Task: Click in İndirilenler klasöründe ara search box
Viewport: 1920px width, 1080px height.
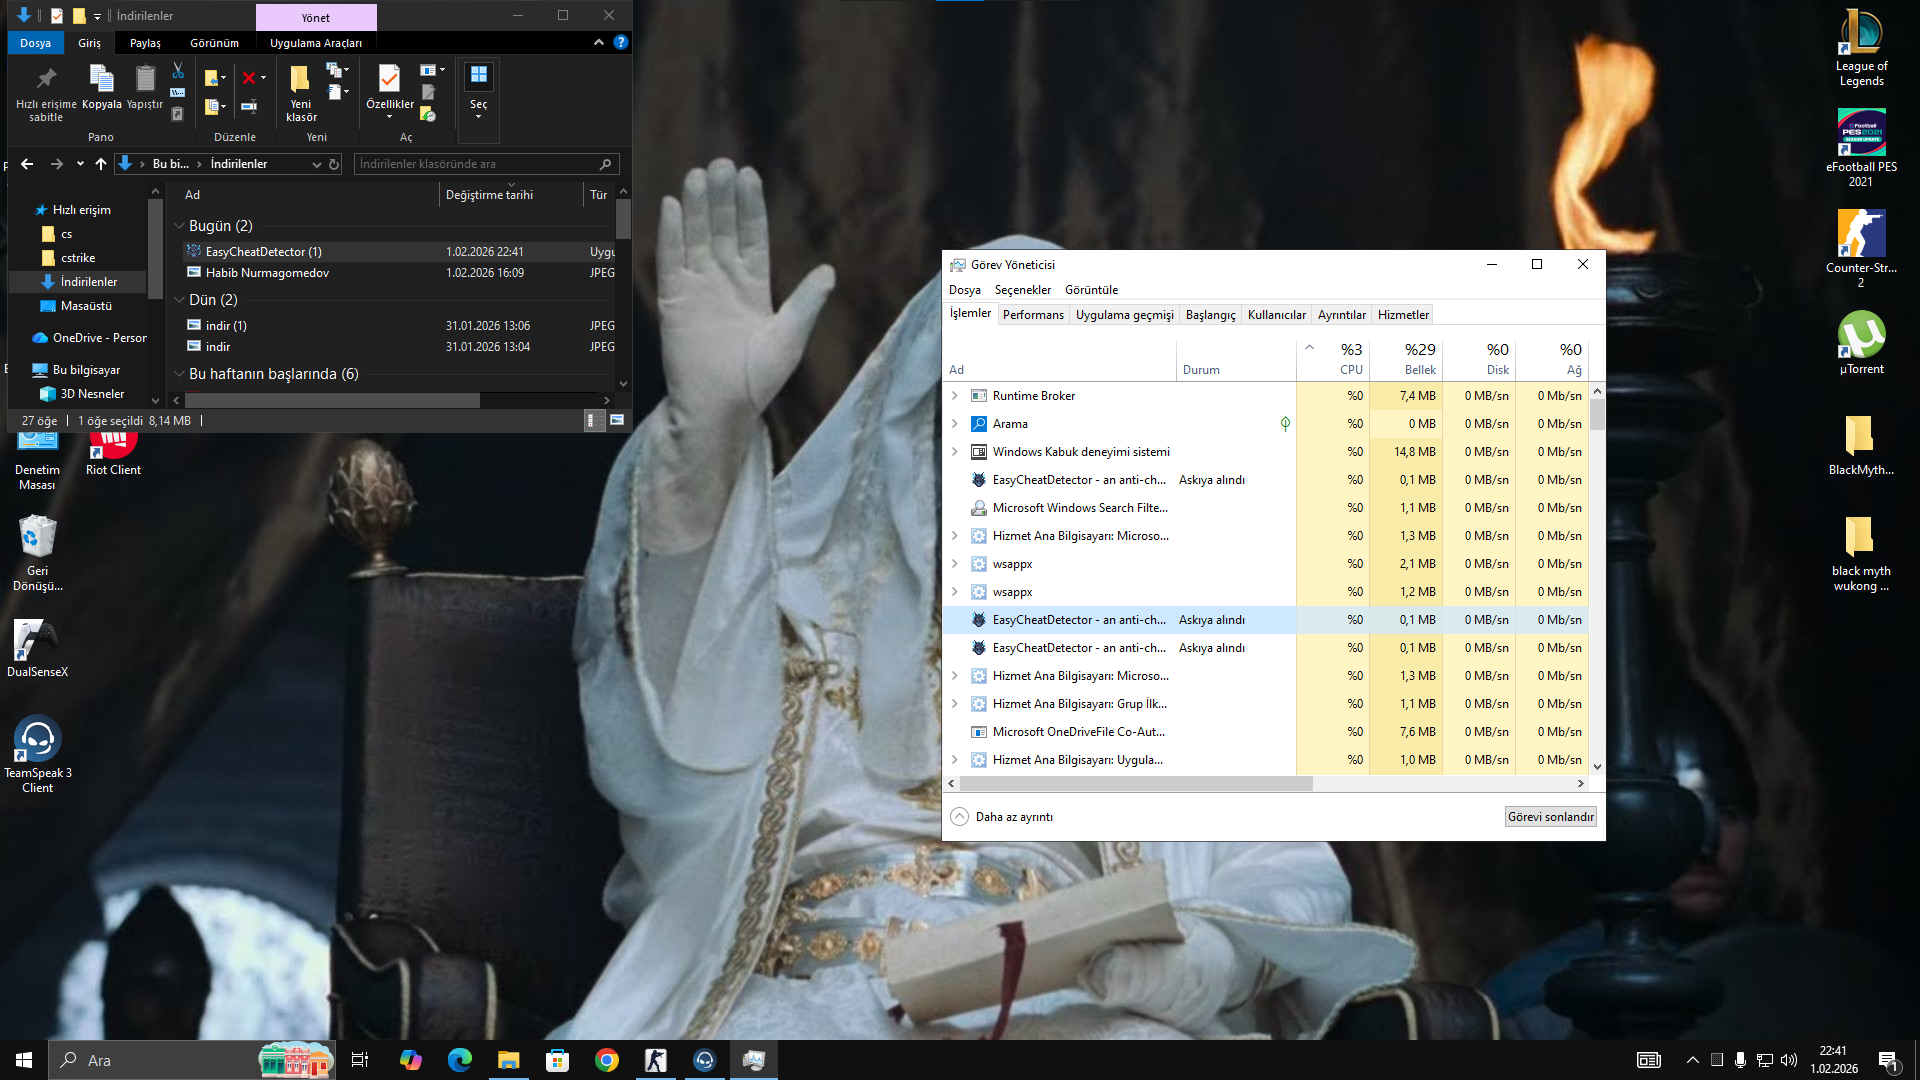Action: 486,164
